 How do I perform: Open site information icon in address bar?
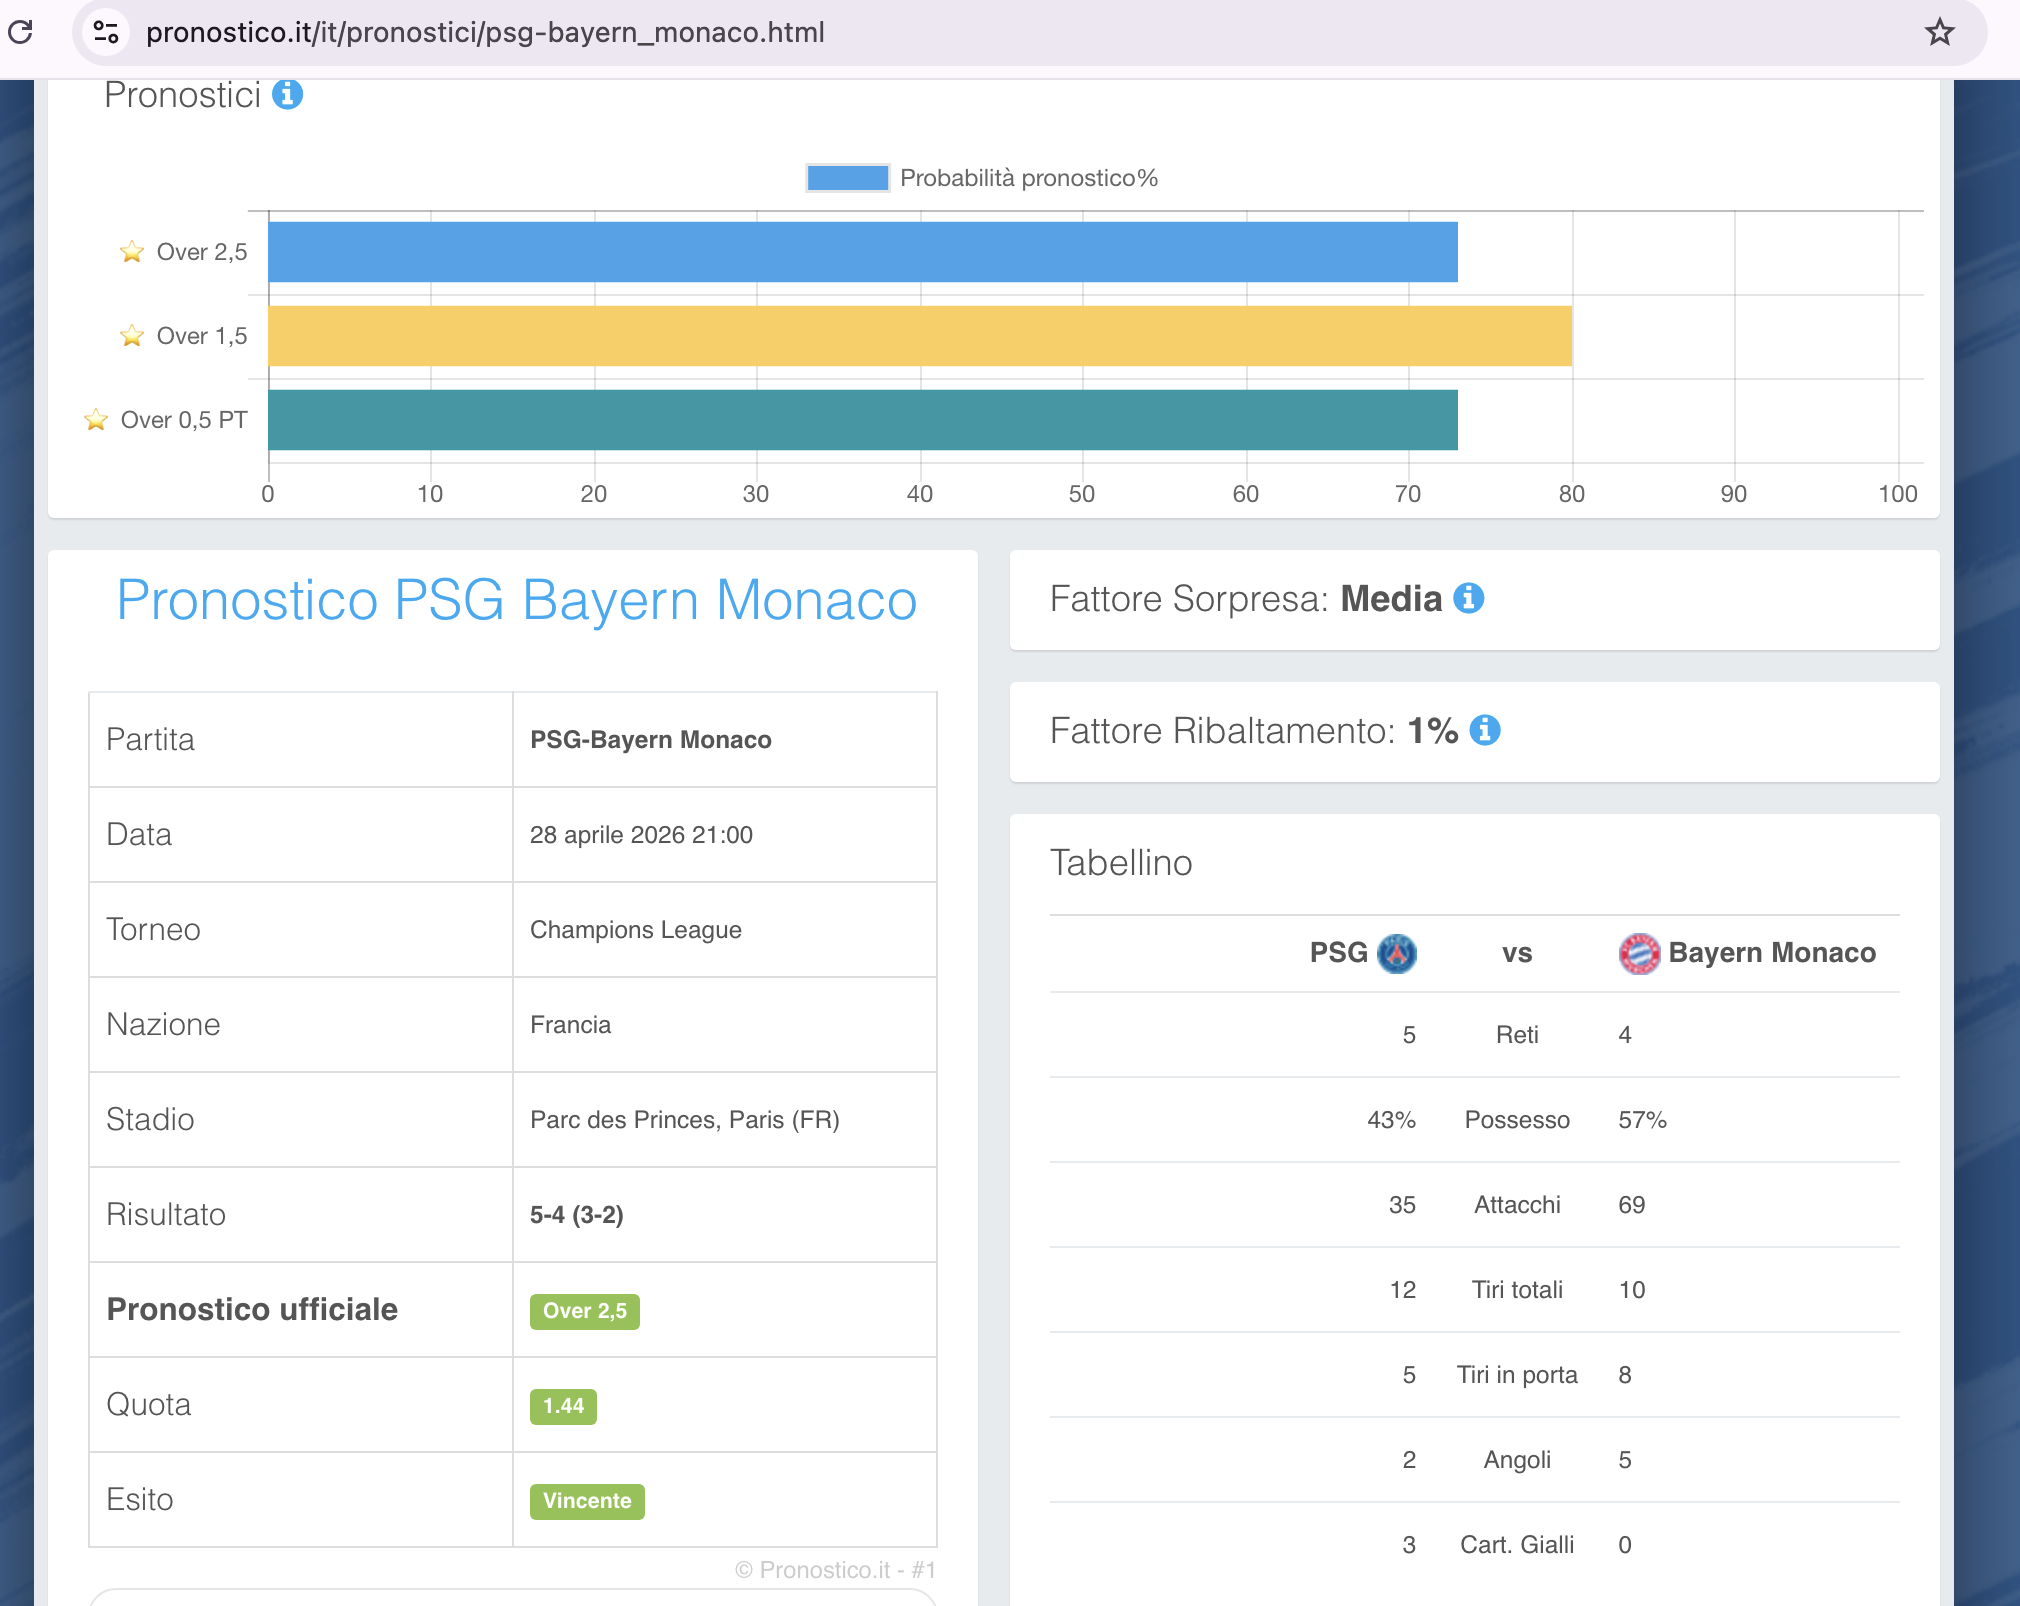click(106, 32)
